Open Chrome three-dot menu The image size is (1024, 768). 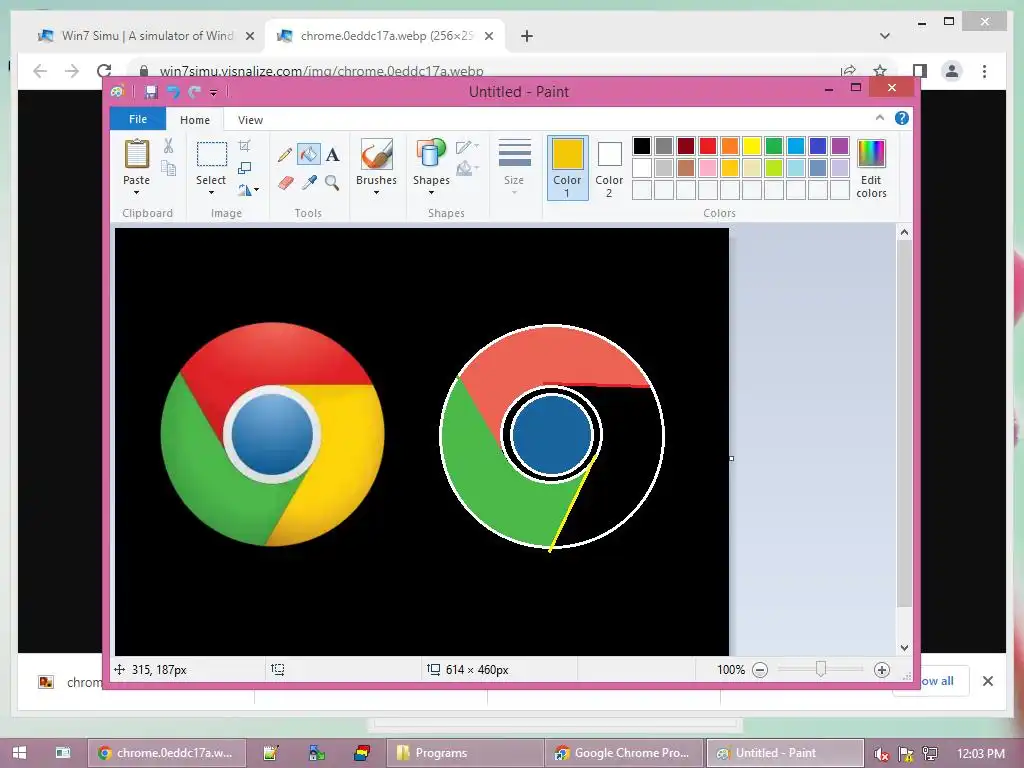984,71
